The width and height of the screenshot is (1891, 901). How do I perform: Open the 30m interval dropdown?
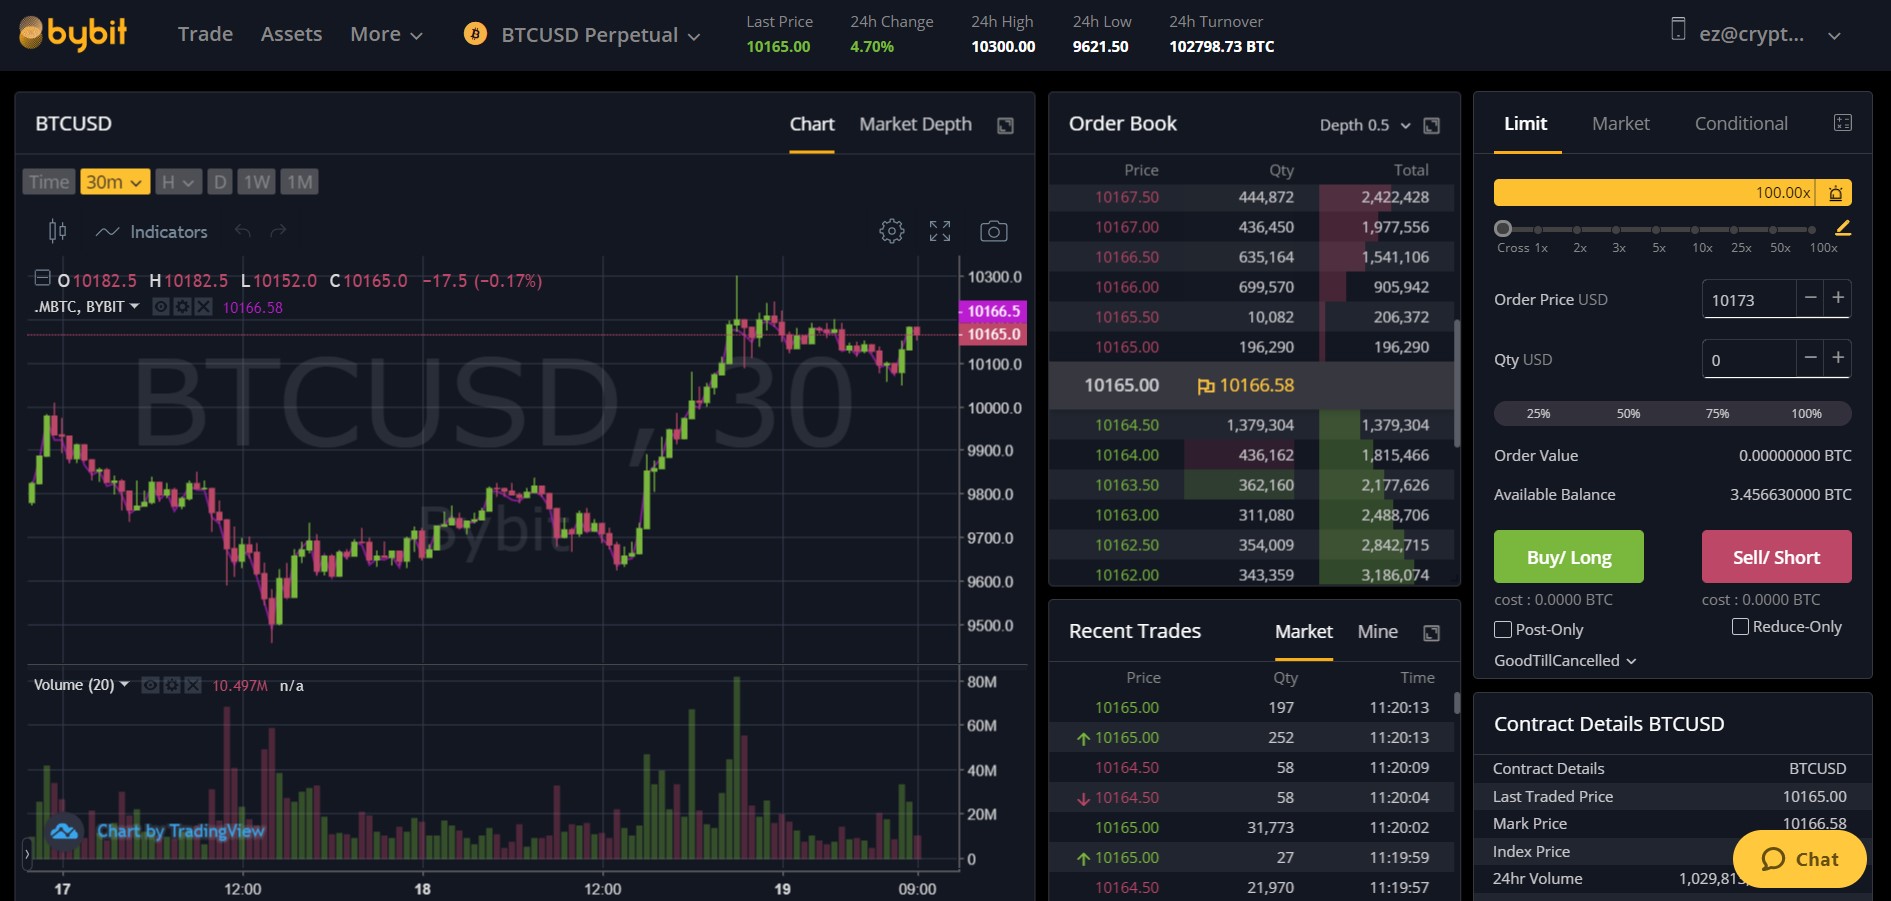(x=115, y=182)
